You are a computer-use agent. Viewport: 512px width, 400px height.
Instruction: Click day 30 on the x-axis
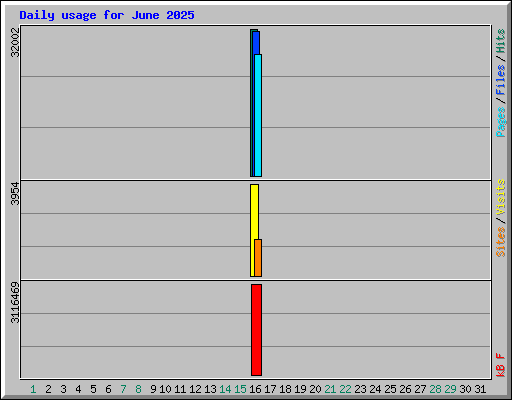click(465, 389)
